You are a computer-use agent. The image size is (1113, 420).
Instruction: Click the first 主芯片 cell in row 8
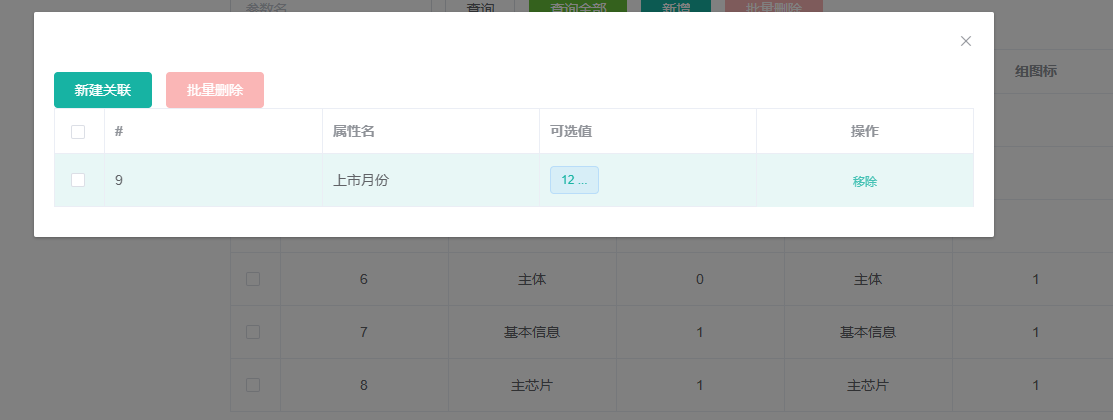tap(532, 385)
